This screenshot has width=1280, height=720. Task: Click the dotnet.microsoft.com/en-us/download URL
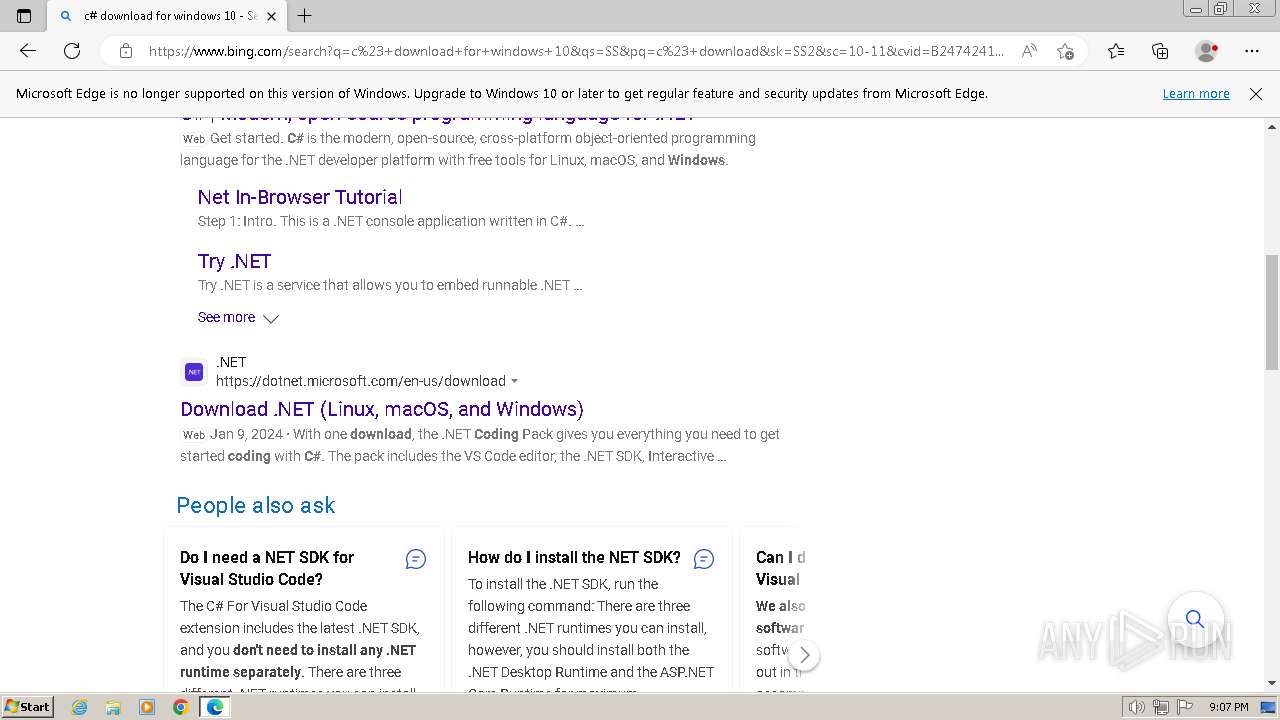coord(361,381)
